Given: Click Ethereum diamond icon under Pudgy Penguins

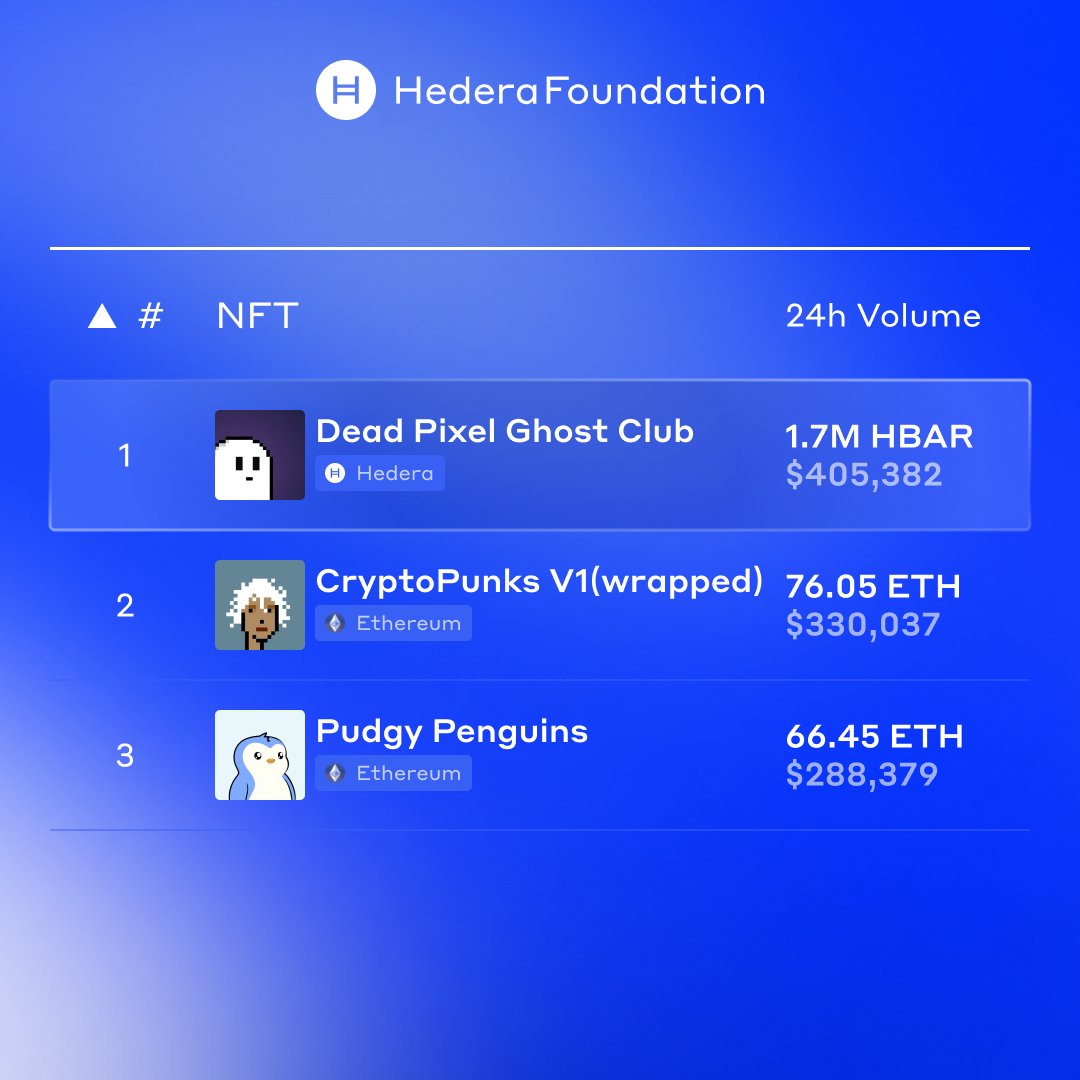Looking at the screenshot, I should [x=335, y=773].
